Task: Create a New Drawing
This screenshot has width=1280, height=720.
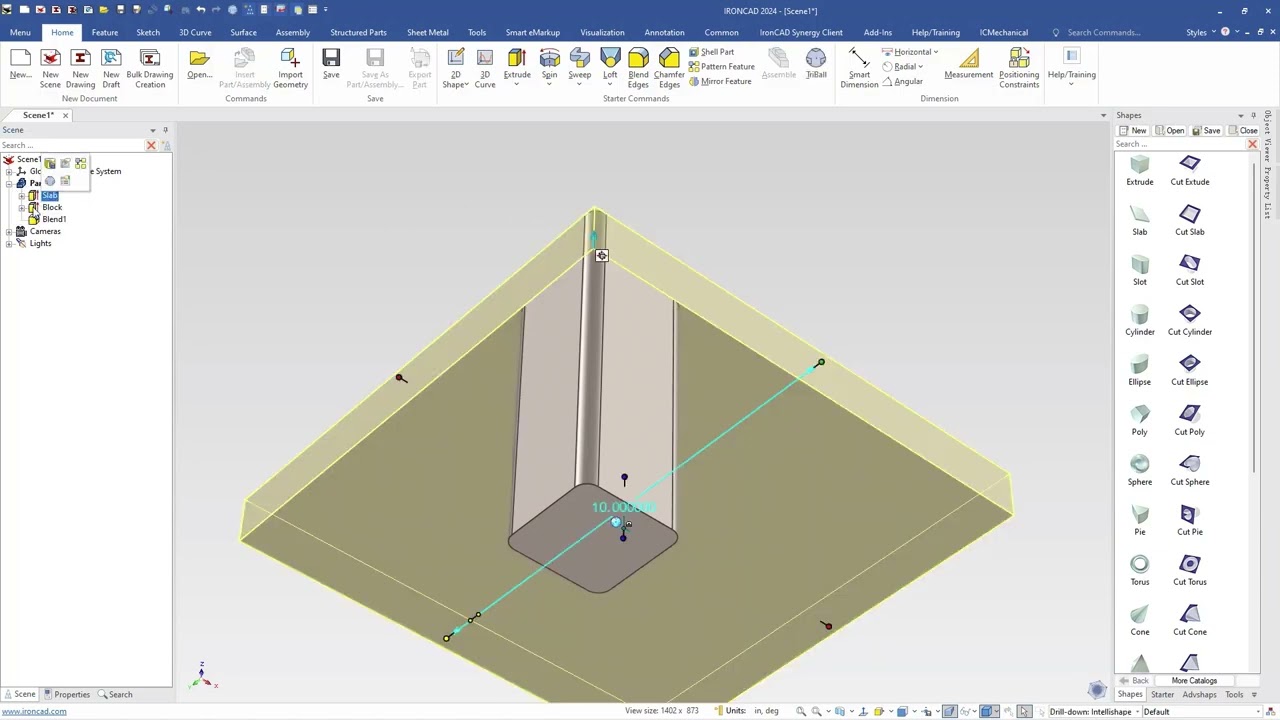Action: [x=80, y=69]
